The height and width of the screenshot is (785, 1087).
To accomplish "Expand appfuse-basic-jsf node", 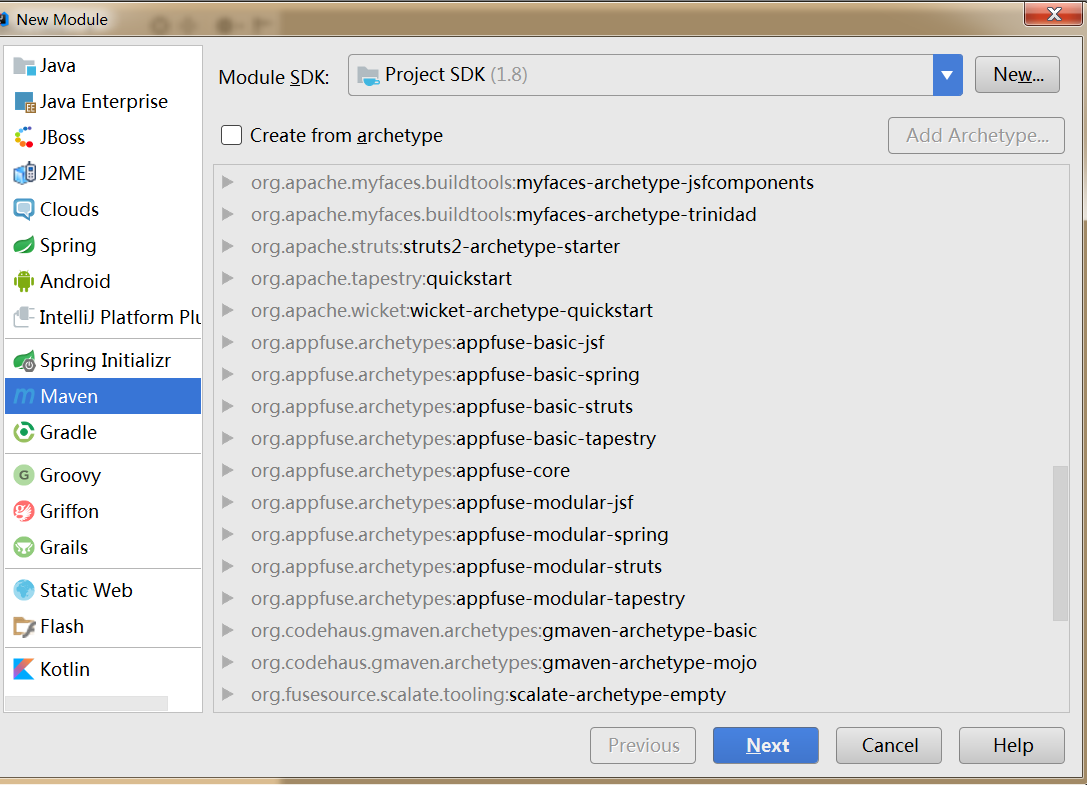I will [227, 342].
